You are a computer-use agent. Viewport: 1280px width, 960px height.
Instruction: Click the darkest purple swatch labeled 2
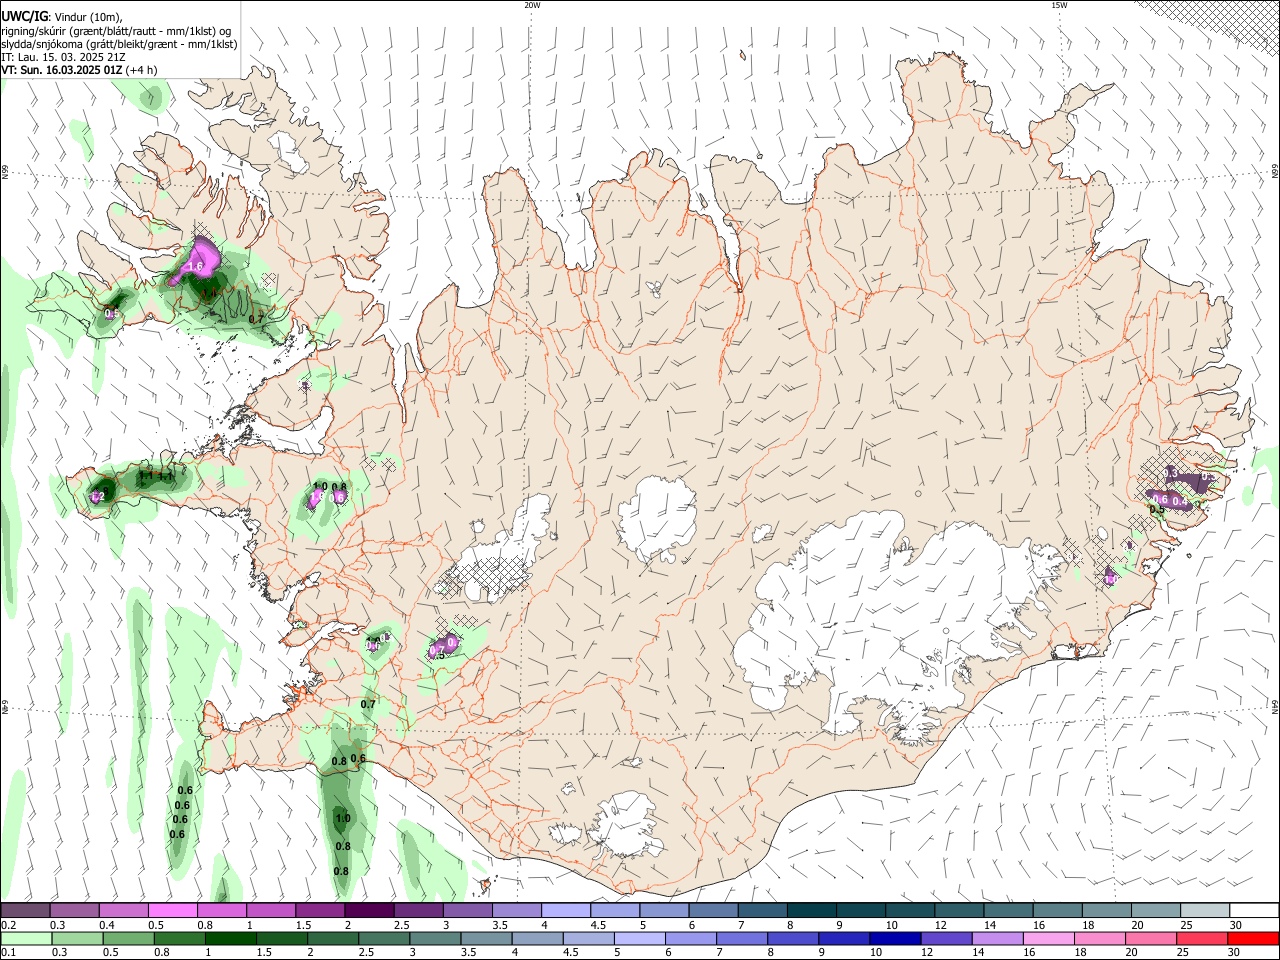[368, 911]
